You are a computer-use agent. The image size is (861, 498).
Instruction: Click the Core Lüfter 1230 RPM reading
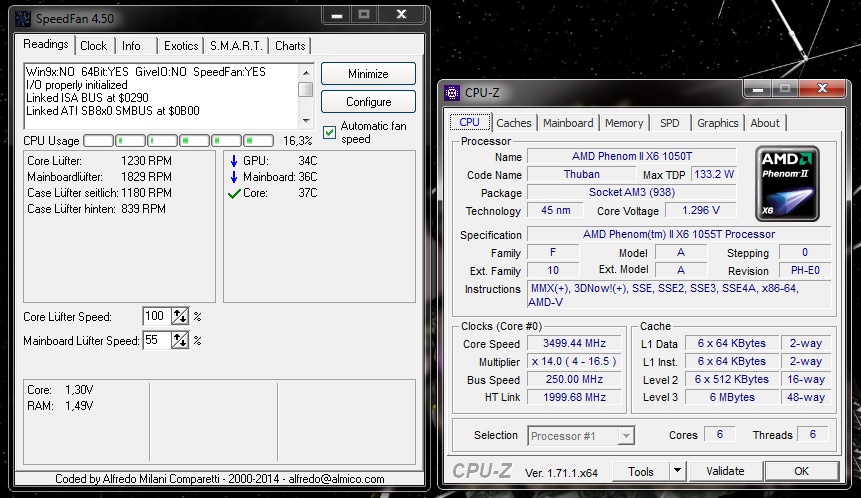pos(99,161)
